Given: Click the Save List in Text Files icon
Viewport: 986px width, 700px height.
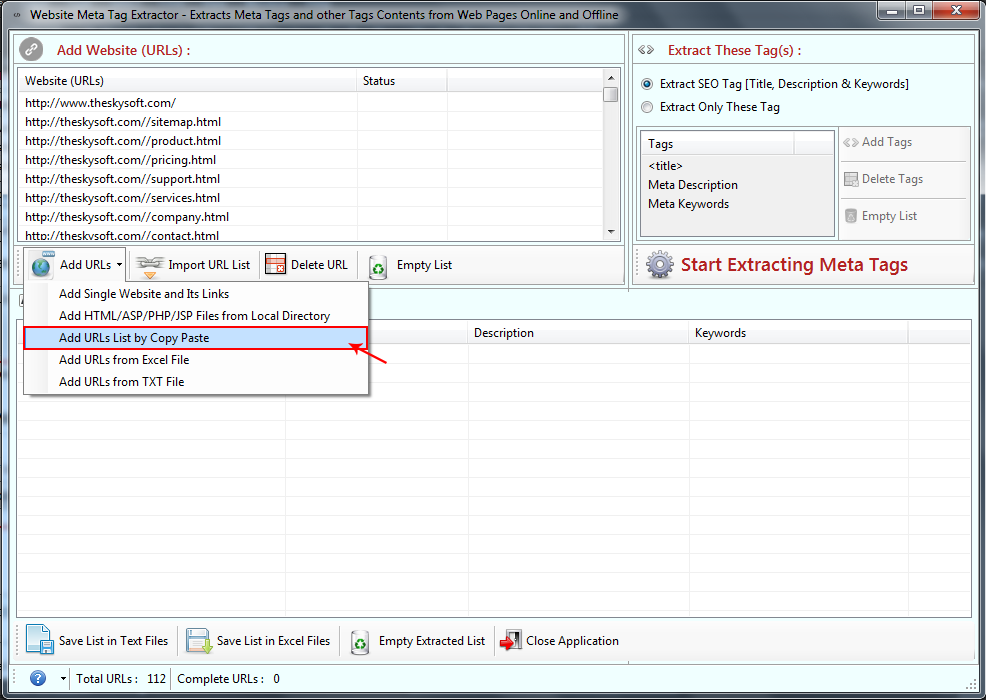Looking at the screenshot, I should tap(40, 640).
